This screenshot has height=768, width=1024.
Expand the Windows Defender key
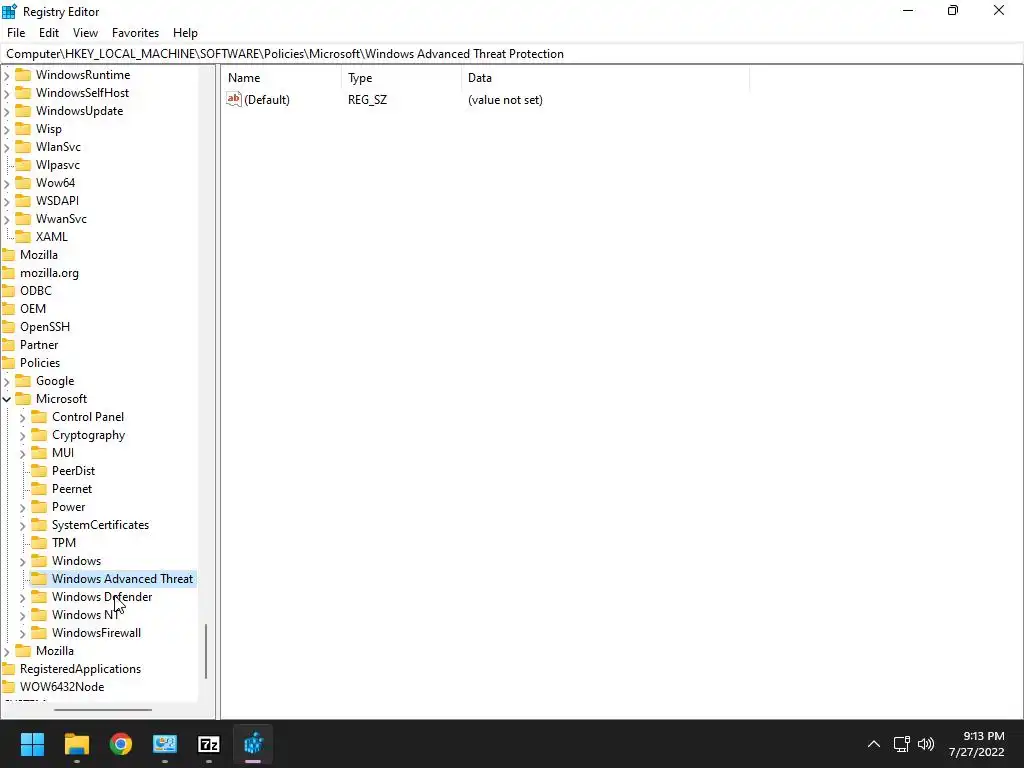point(23,597)
